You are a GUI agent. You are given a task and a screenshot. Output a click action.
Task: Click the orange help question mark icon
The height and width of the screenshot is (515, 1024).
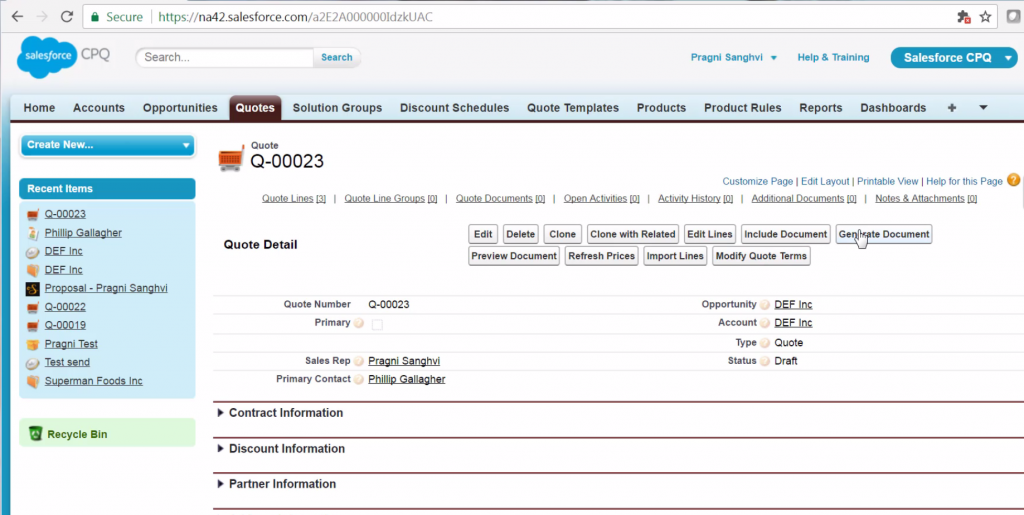1013,180
